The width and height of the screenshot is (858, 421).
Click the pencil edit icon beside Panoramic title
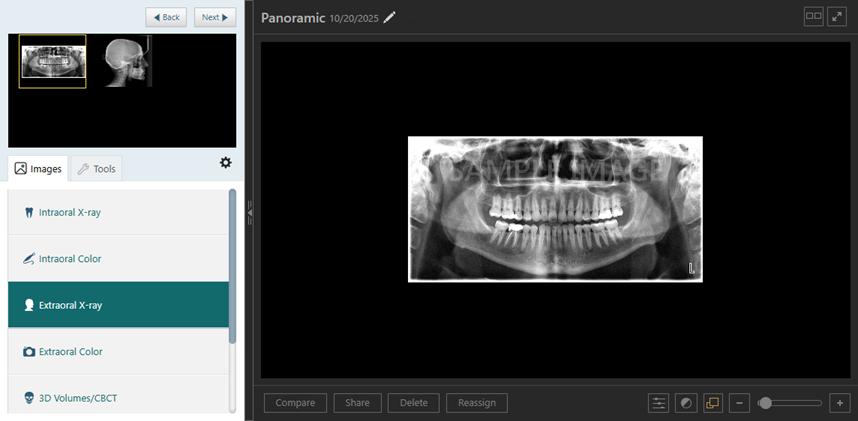pyautogui.click(x=390, y=17)
